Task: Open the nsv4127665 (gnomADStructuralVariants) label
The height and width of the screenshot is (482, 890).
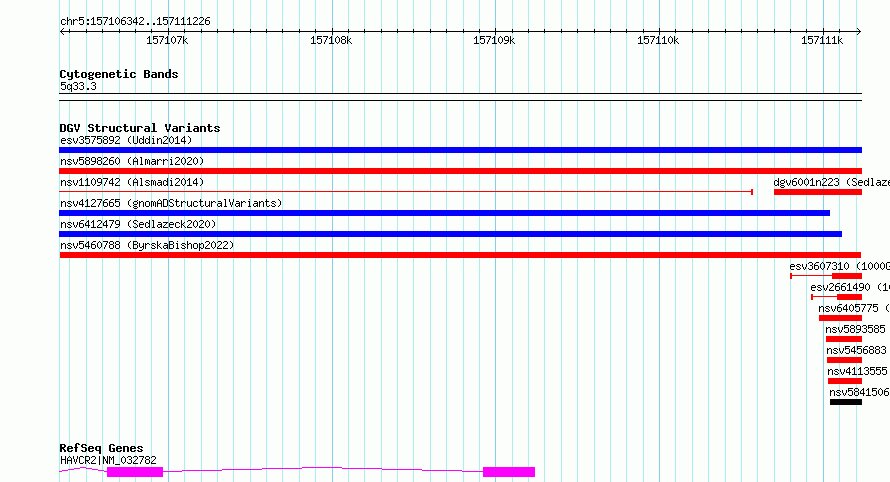Action: (171, 203)
